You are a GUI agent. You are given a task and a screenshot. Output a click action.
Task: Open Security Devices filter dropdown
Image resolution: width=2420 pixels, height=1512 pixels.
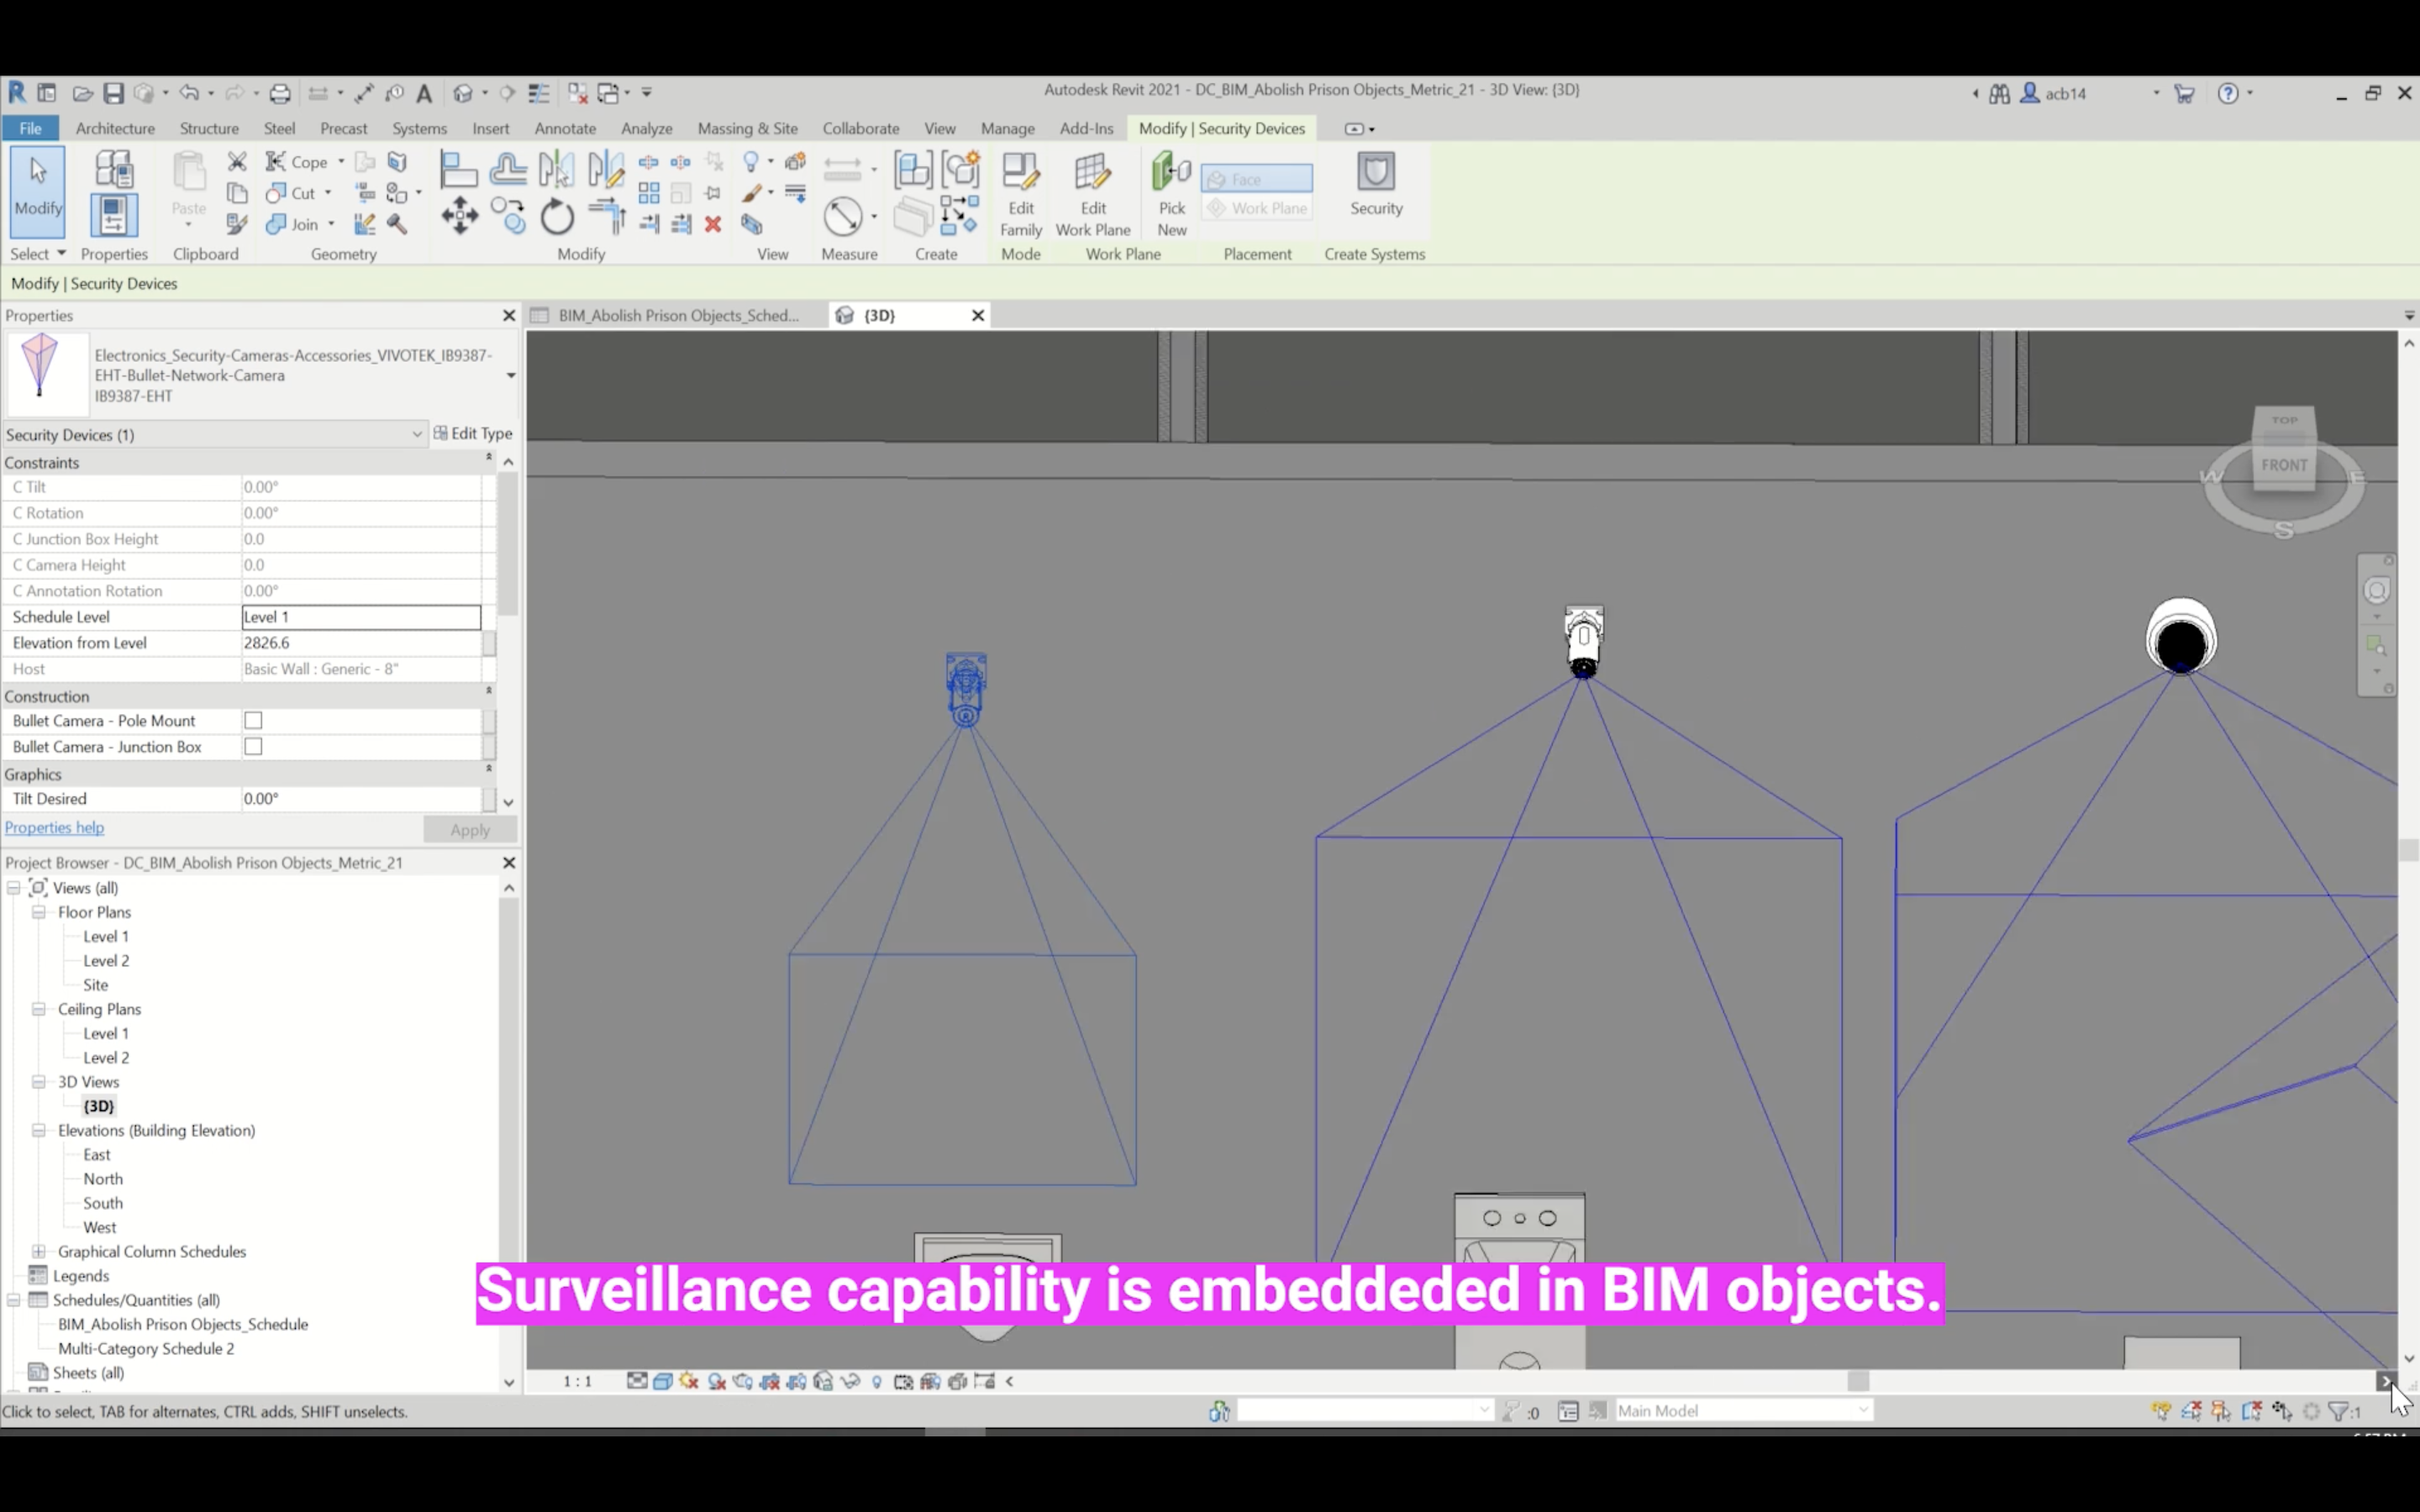416,435
